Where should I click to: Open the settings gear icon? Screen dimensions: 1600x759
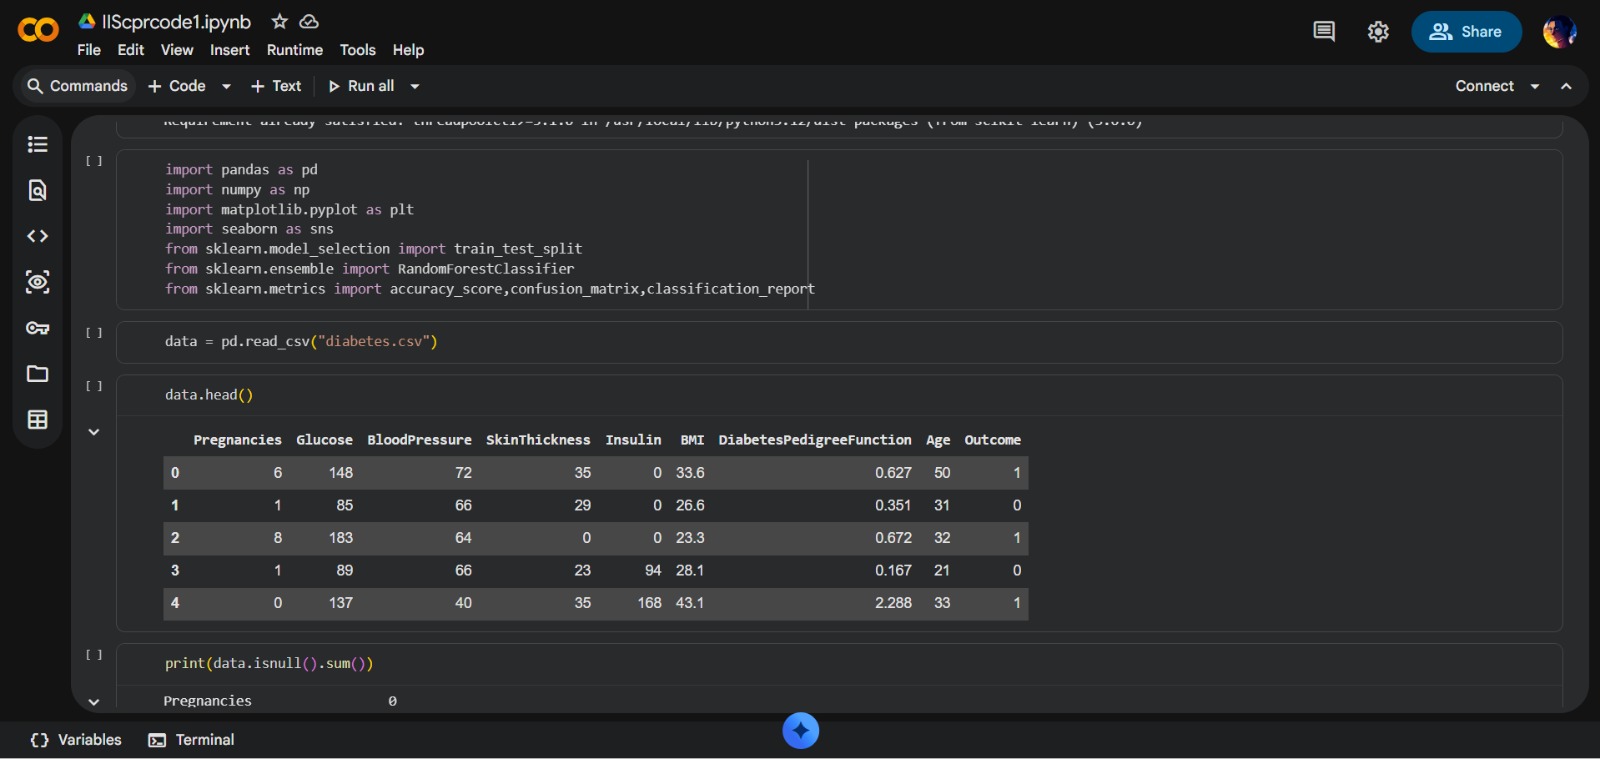[x=1378, y=32]
